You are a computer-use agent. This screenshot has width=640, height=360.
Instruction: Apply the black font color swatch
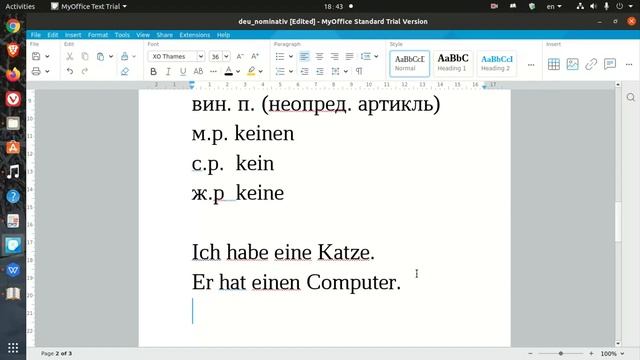coord(229,71)
